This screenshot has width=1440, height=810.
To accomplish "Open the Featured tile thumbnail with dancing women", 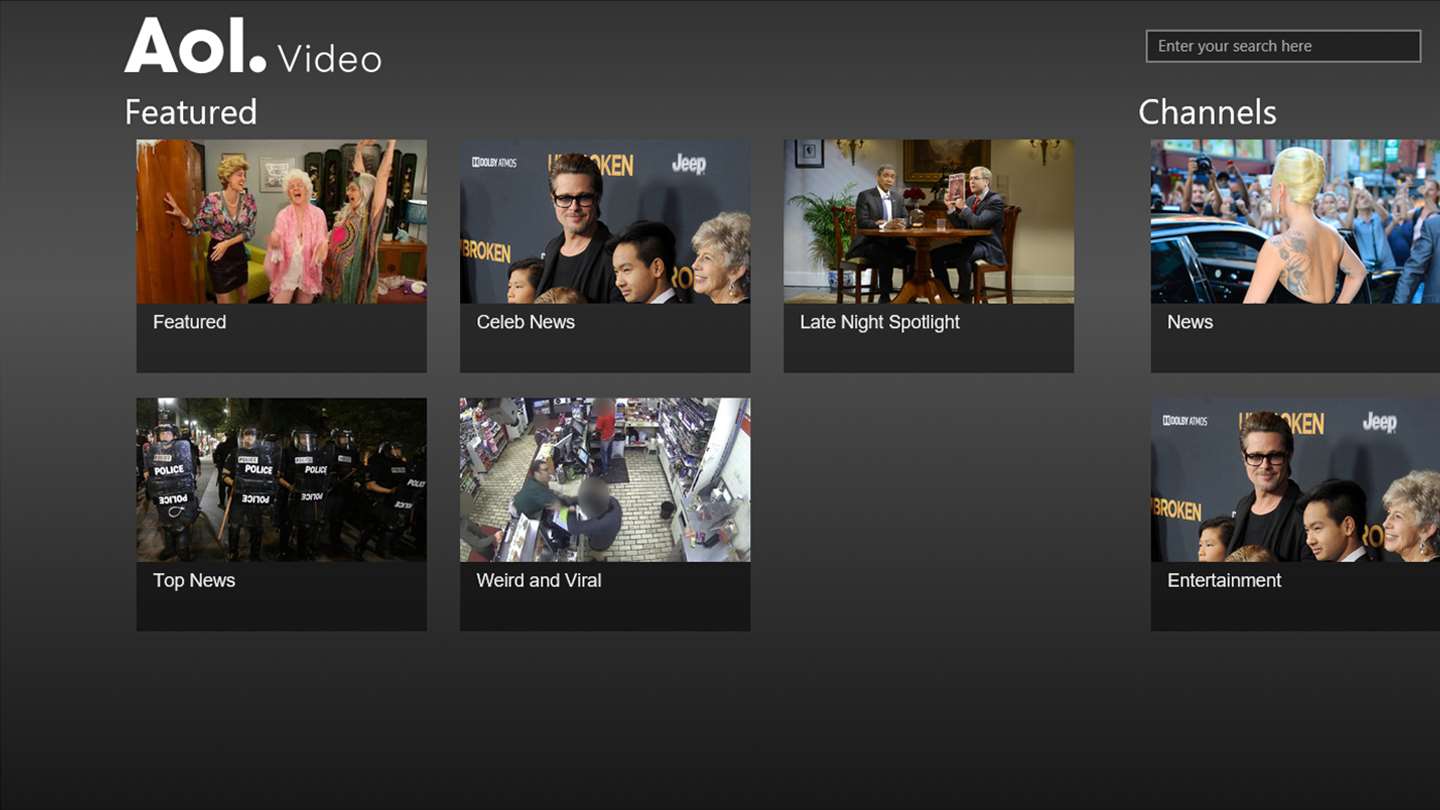I will tap(282, 221).
